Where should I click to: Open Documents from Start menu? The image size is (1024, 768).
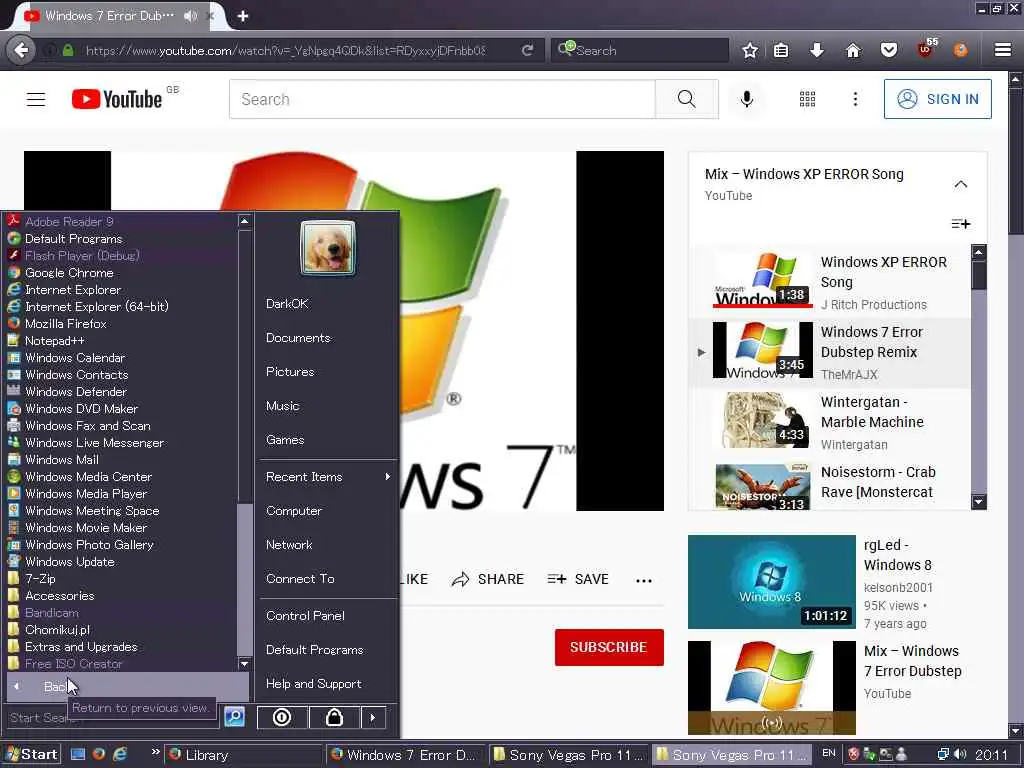(298, 338)
